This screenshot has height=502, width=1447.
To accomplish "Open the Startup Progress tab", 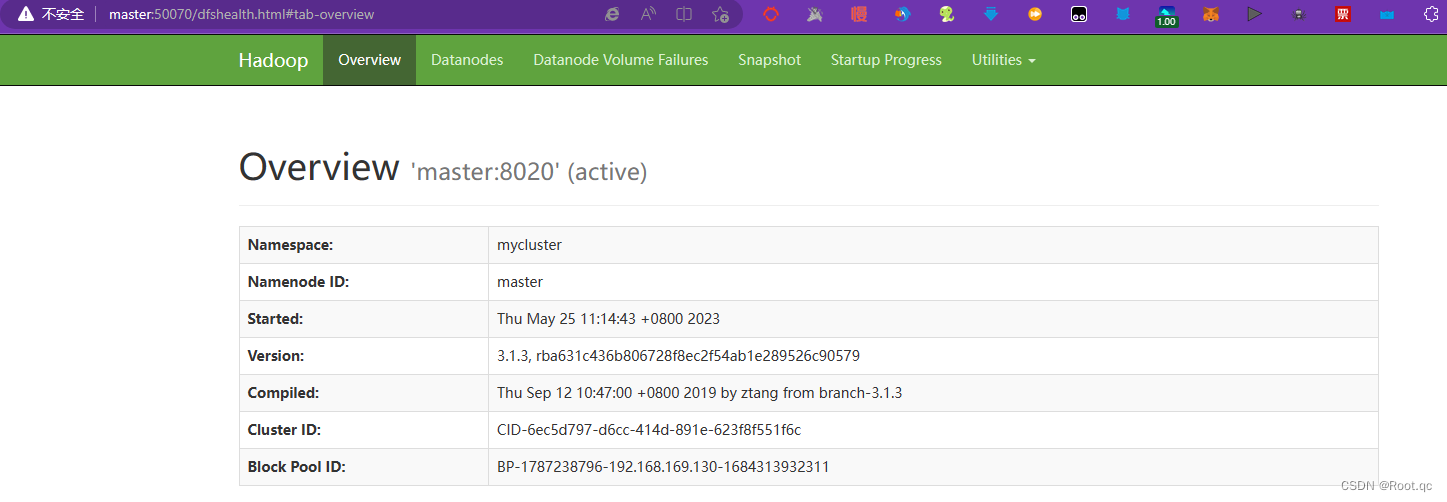I will pyautogui.click(x=886, y=60).
